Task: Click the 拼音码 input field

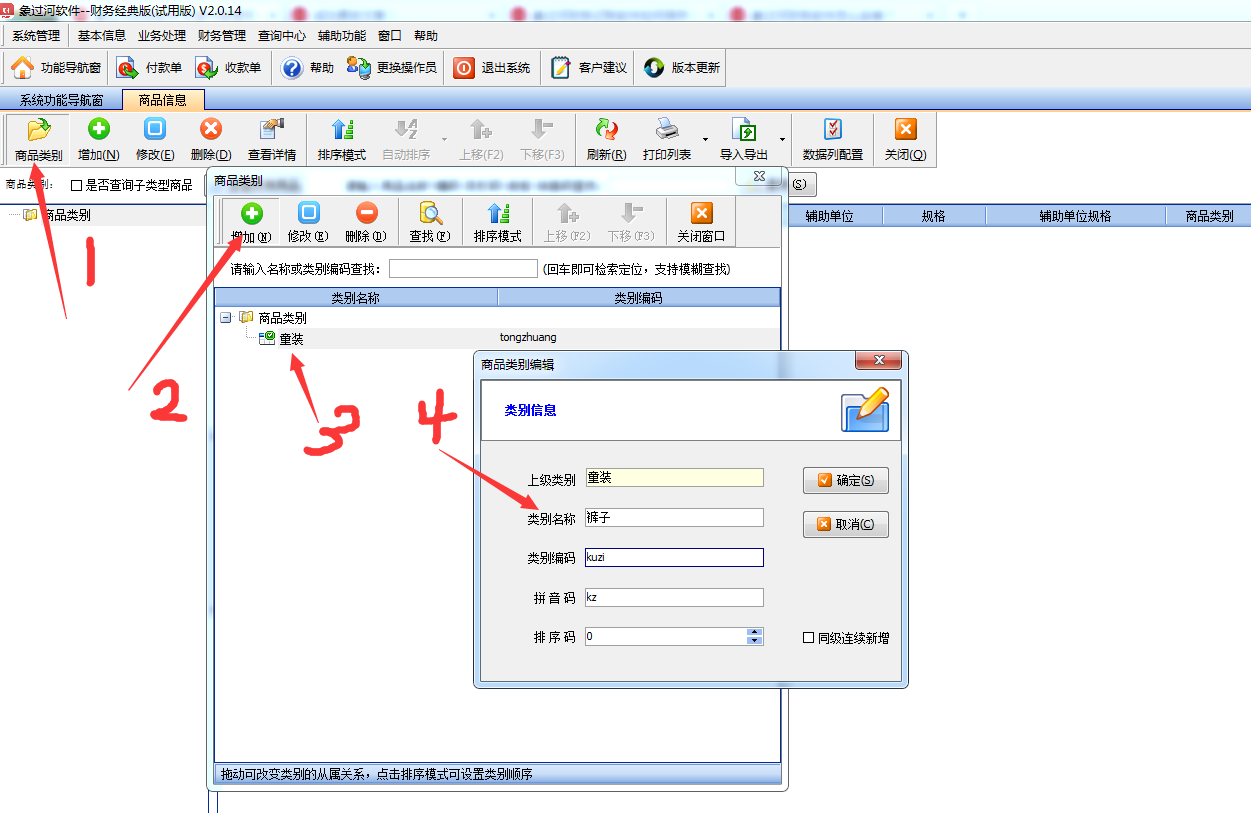Action: coord(674,598)
